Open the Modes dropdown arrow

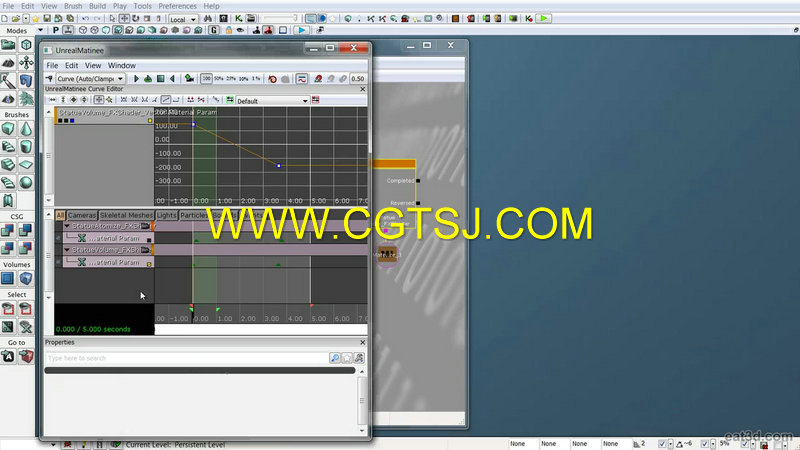(x=40, y=31)
